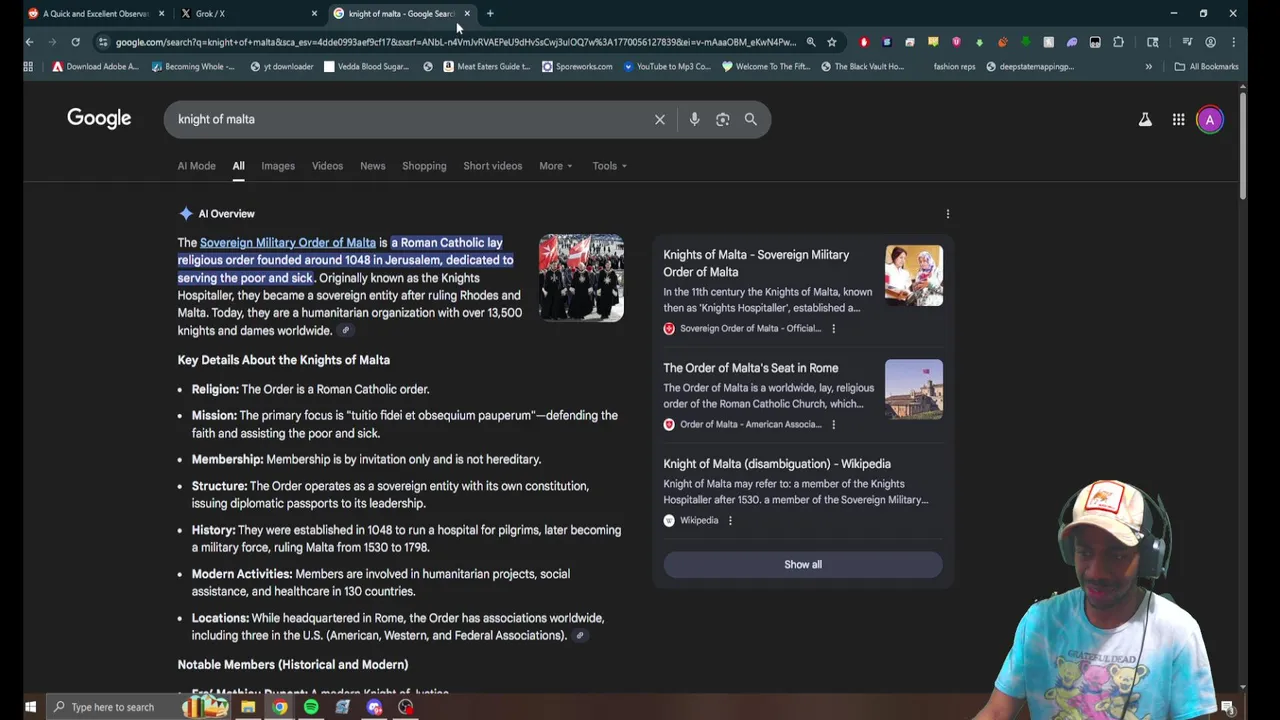Viewport: 1280px width, 720px height.
Task: Expand the More search filters dropdown
Action: [x=555, y=166]
